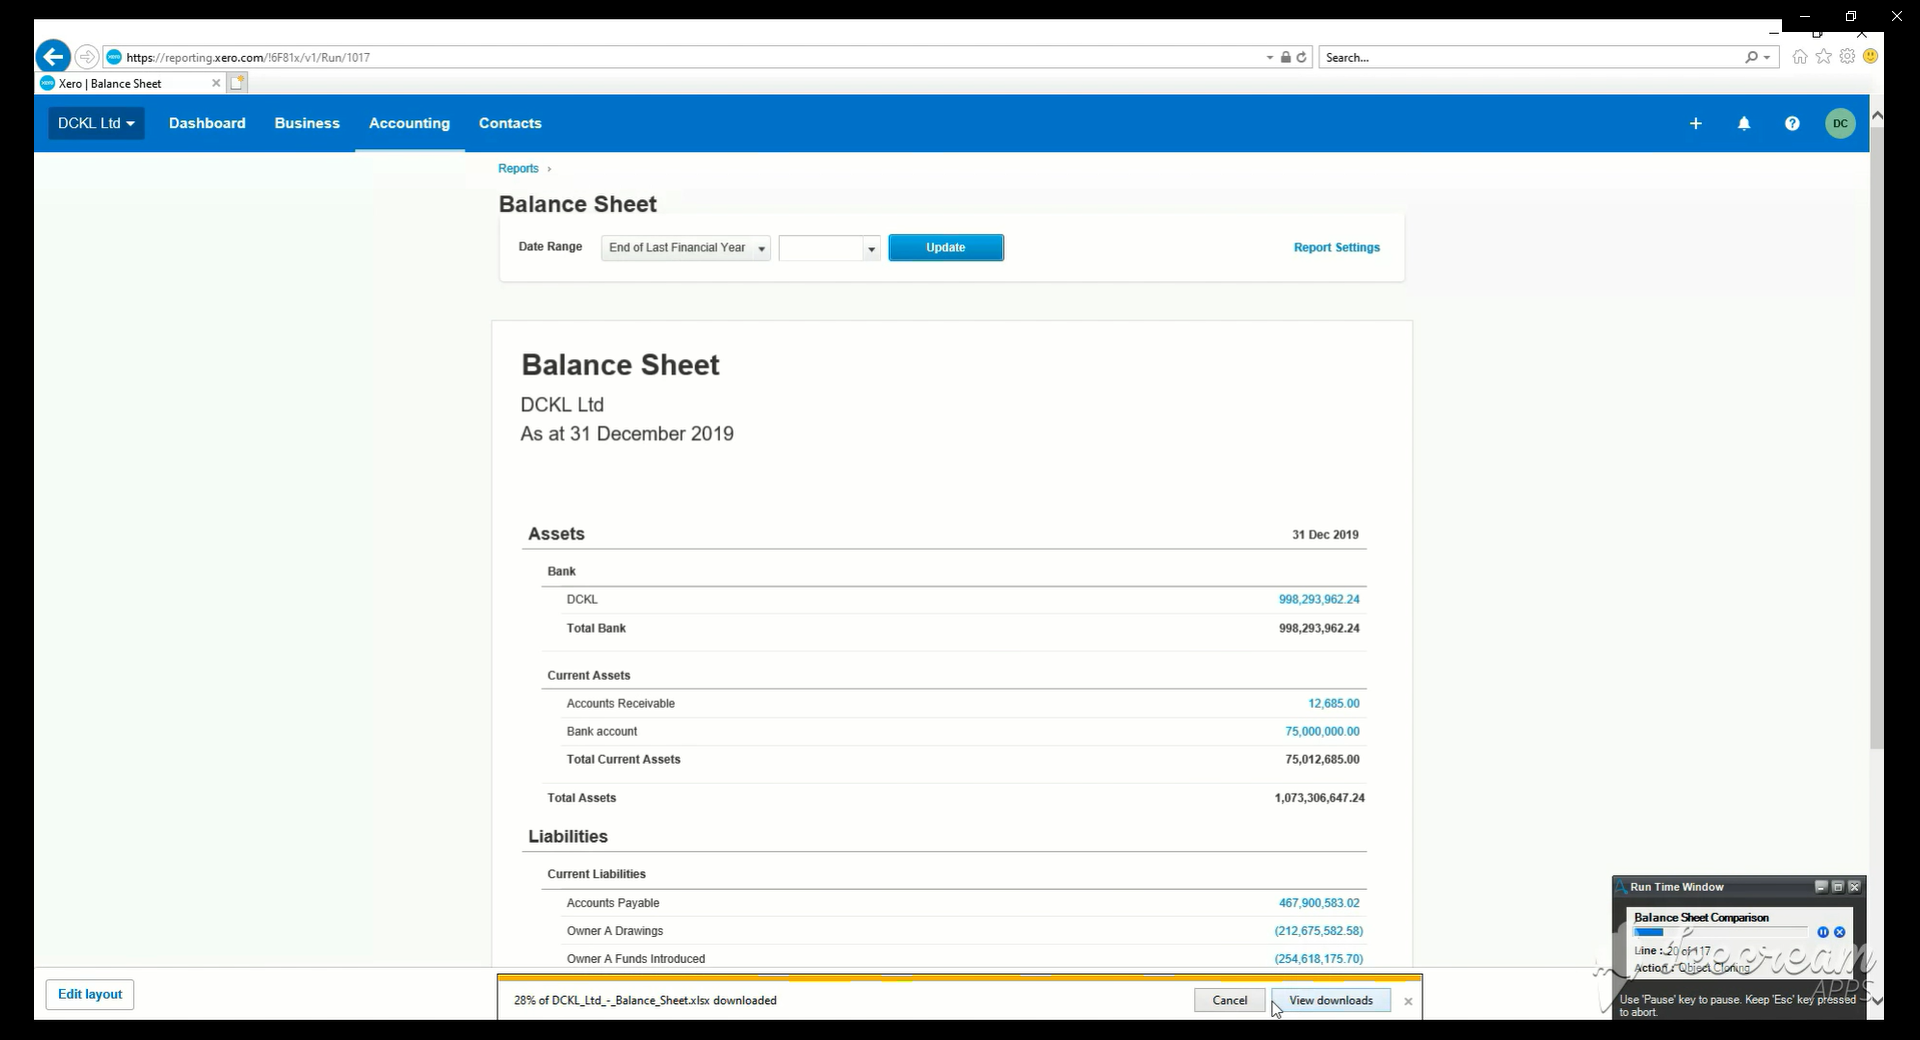The image size is (1920, 1040).
Task: Click the plus icon in Xero header
Action: [1695, 123]
